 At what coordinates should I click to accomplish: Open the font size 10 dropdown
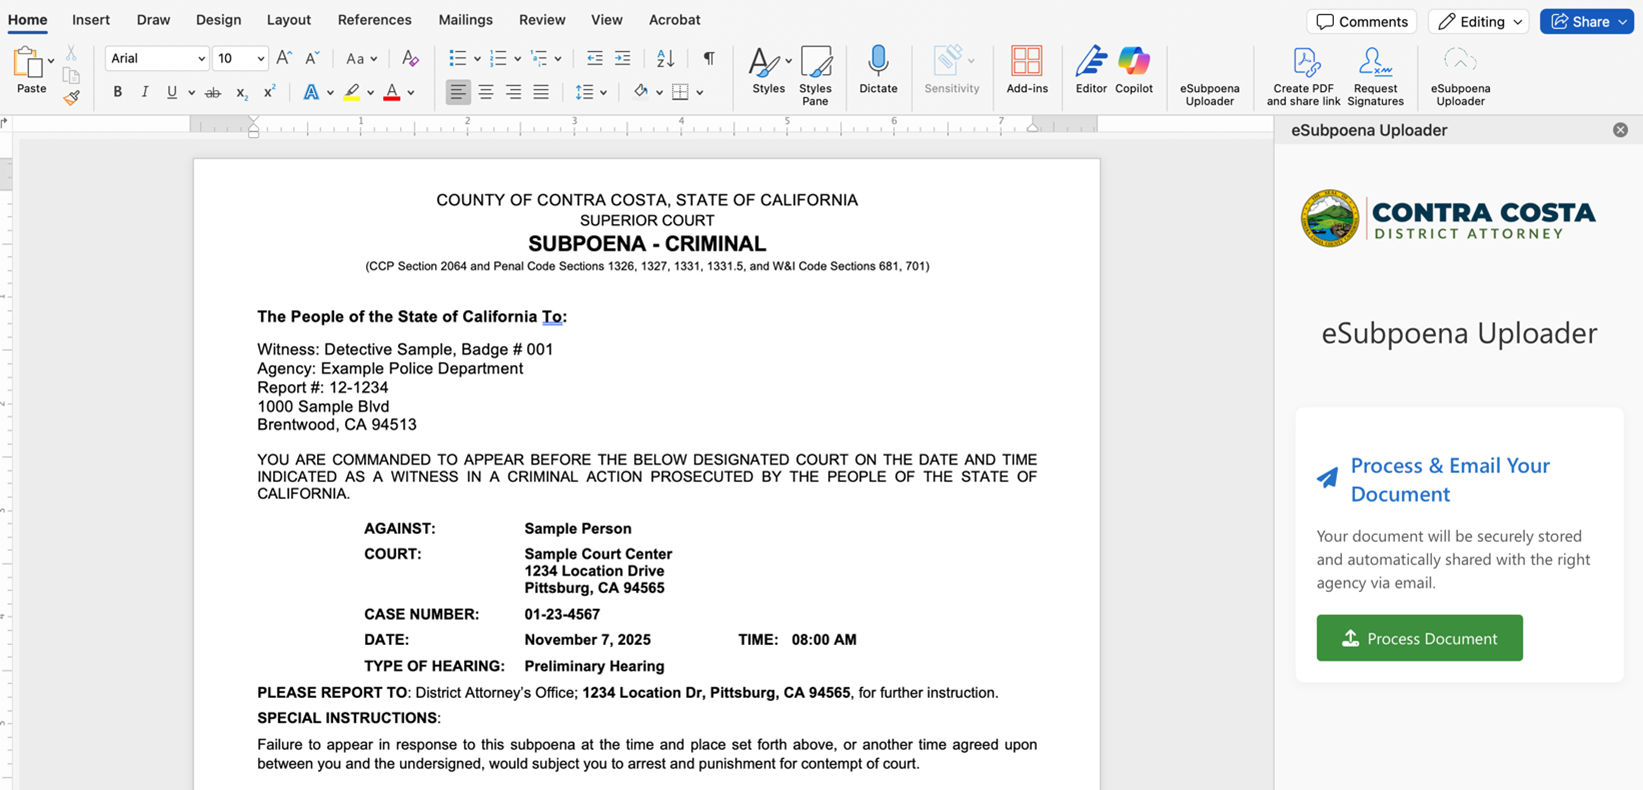click(x=261, y=59)
